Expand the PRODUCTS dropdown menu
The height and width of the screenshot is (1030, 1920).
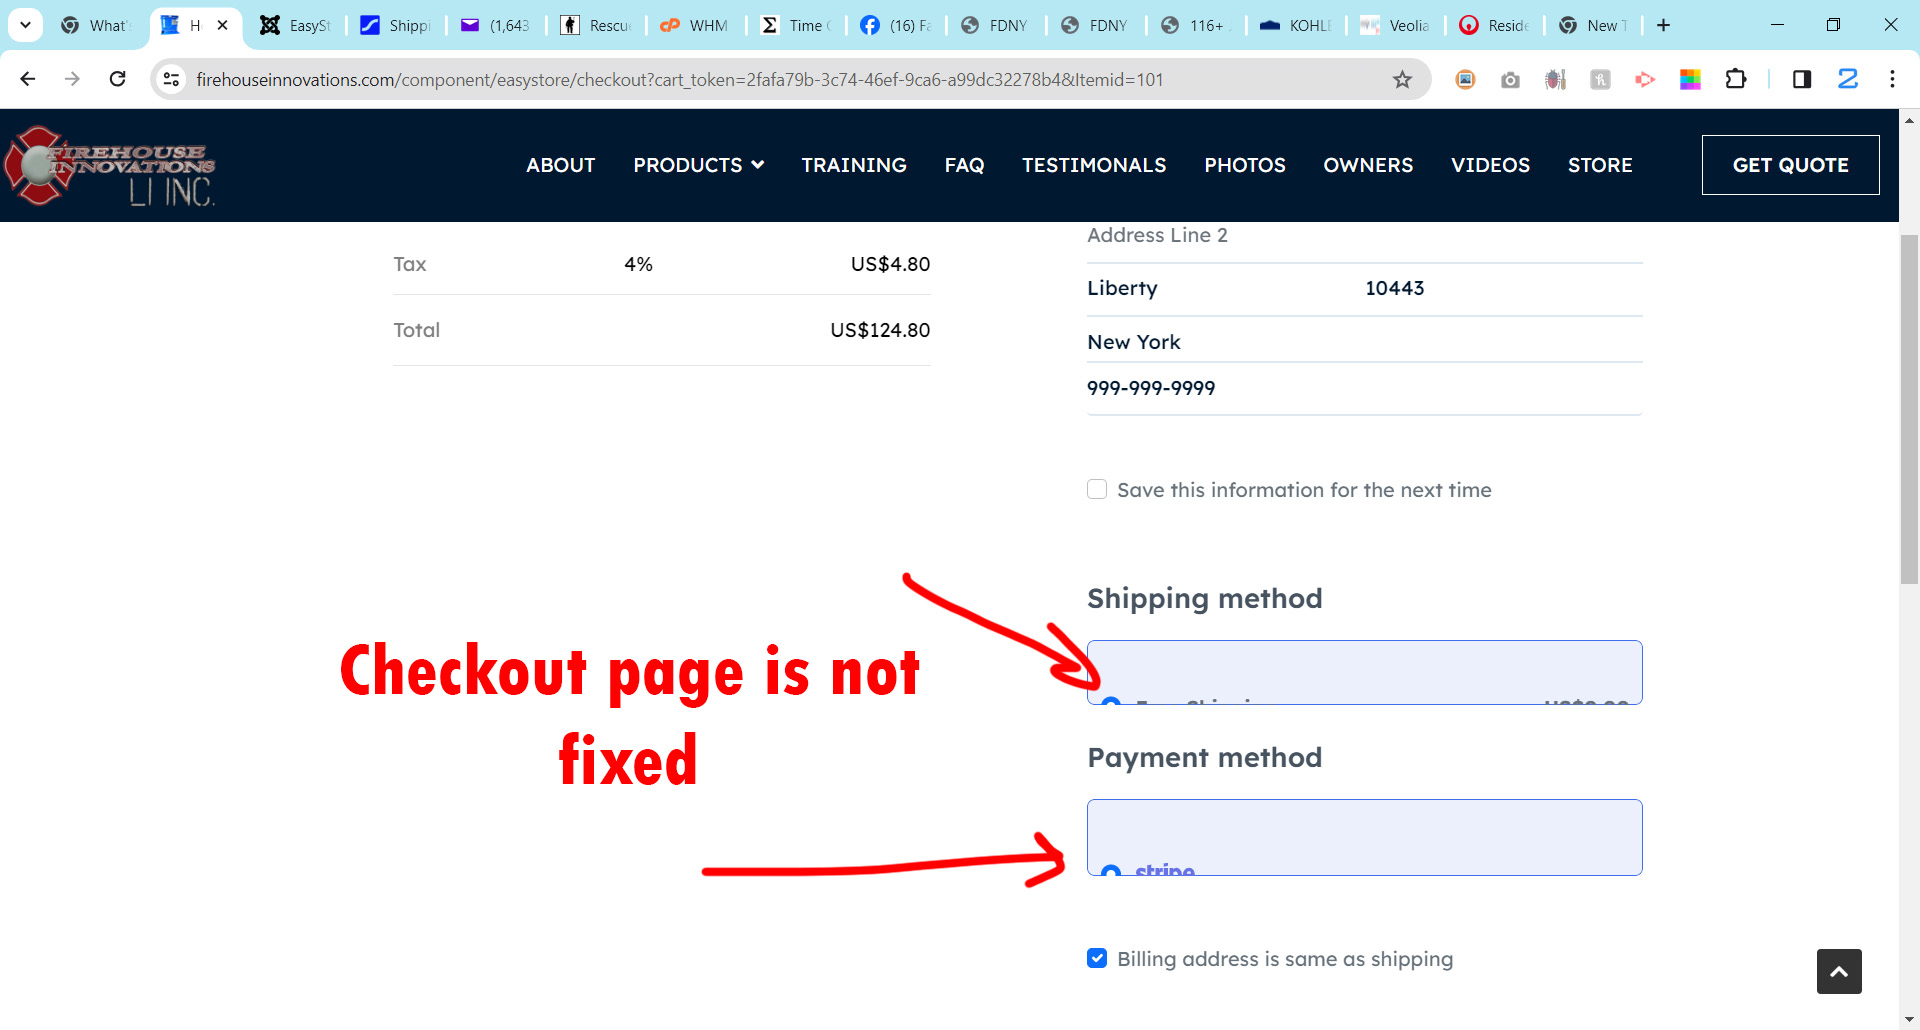[698, 165]
